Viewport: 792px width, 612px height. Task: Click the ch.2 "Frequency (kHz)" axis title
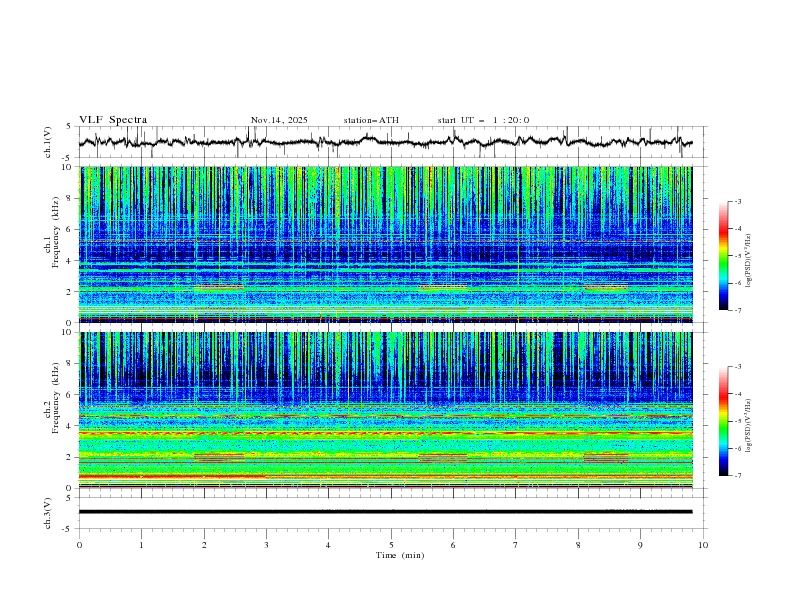click(x=56, y=398)
